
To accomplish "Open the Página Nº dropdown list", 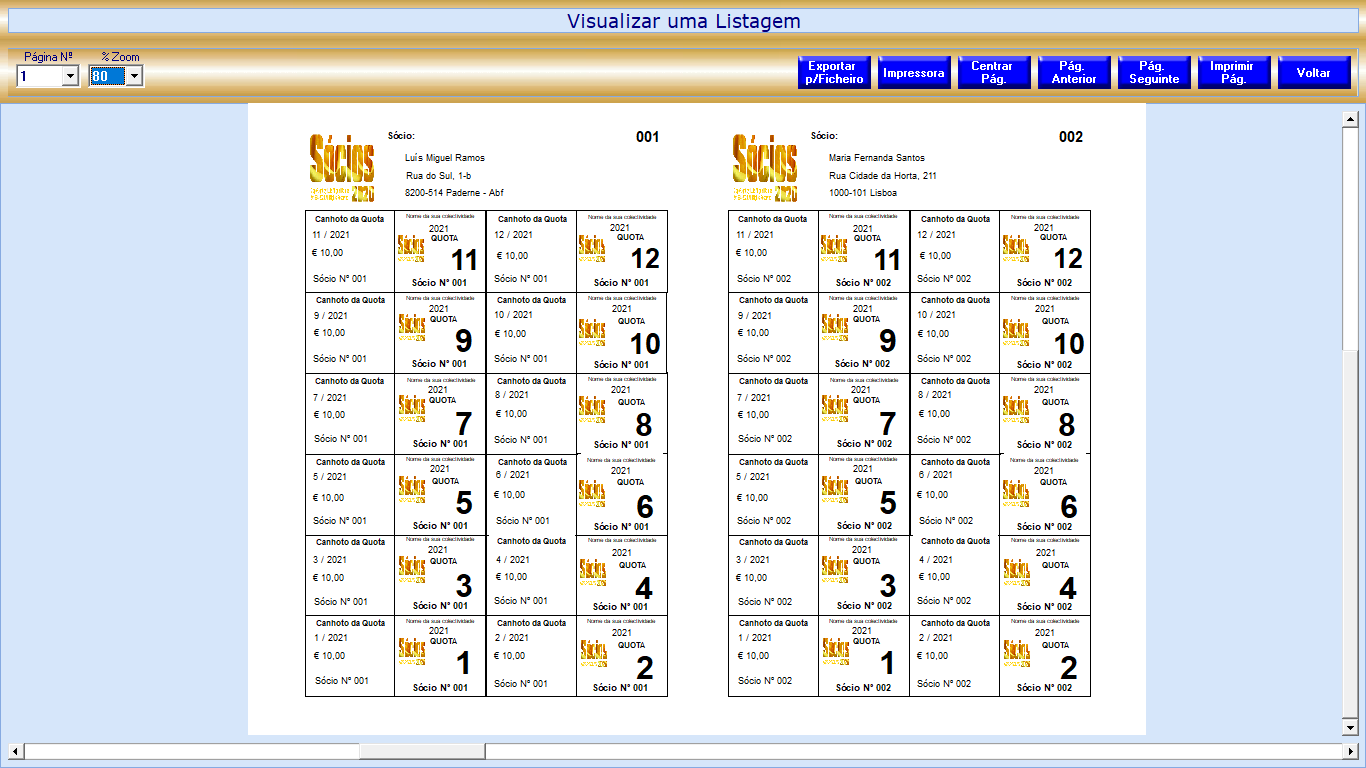I will click(x=70, y=76).
